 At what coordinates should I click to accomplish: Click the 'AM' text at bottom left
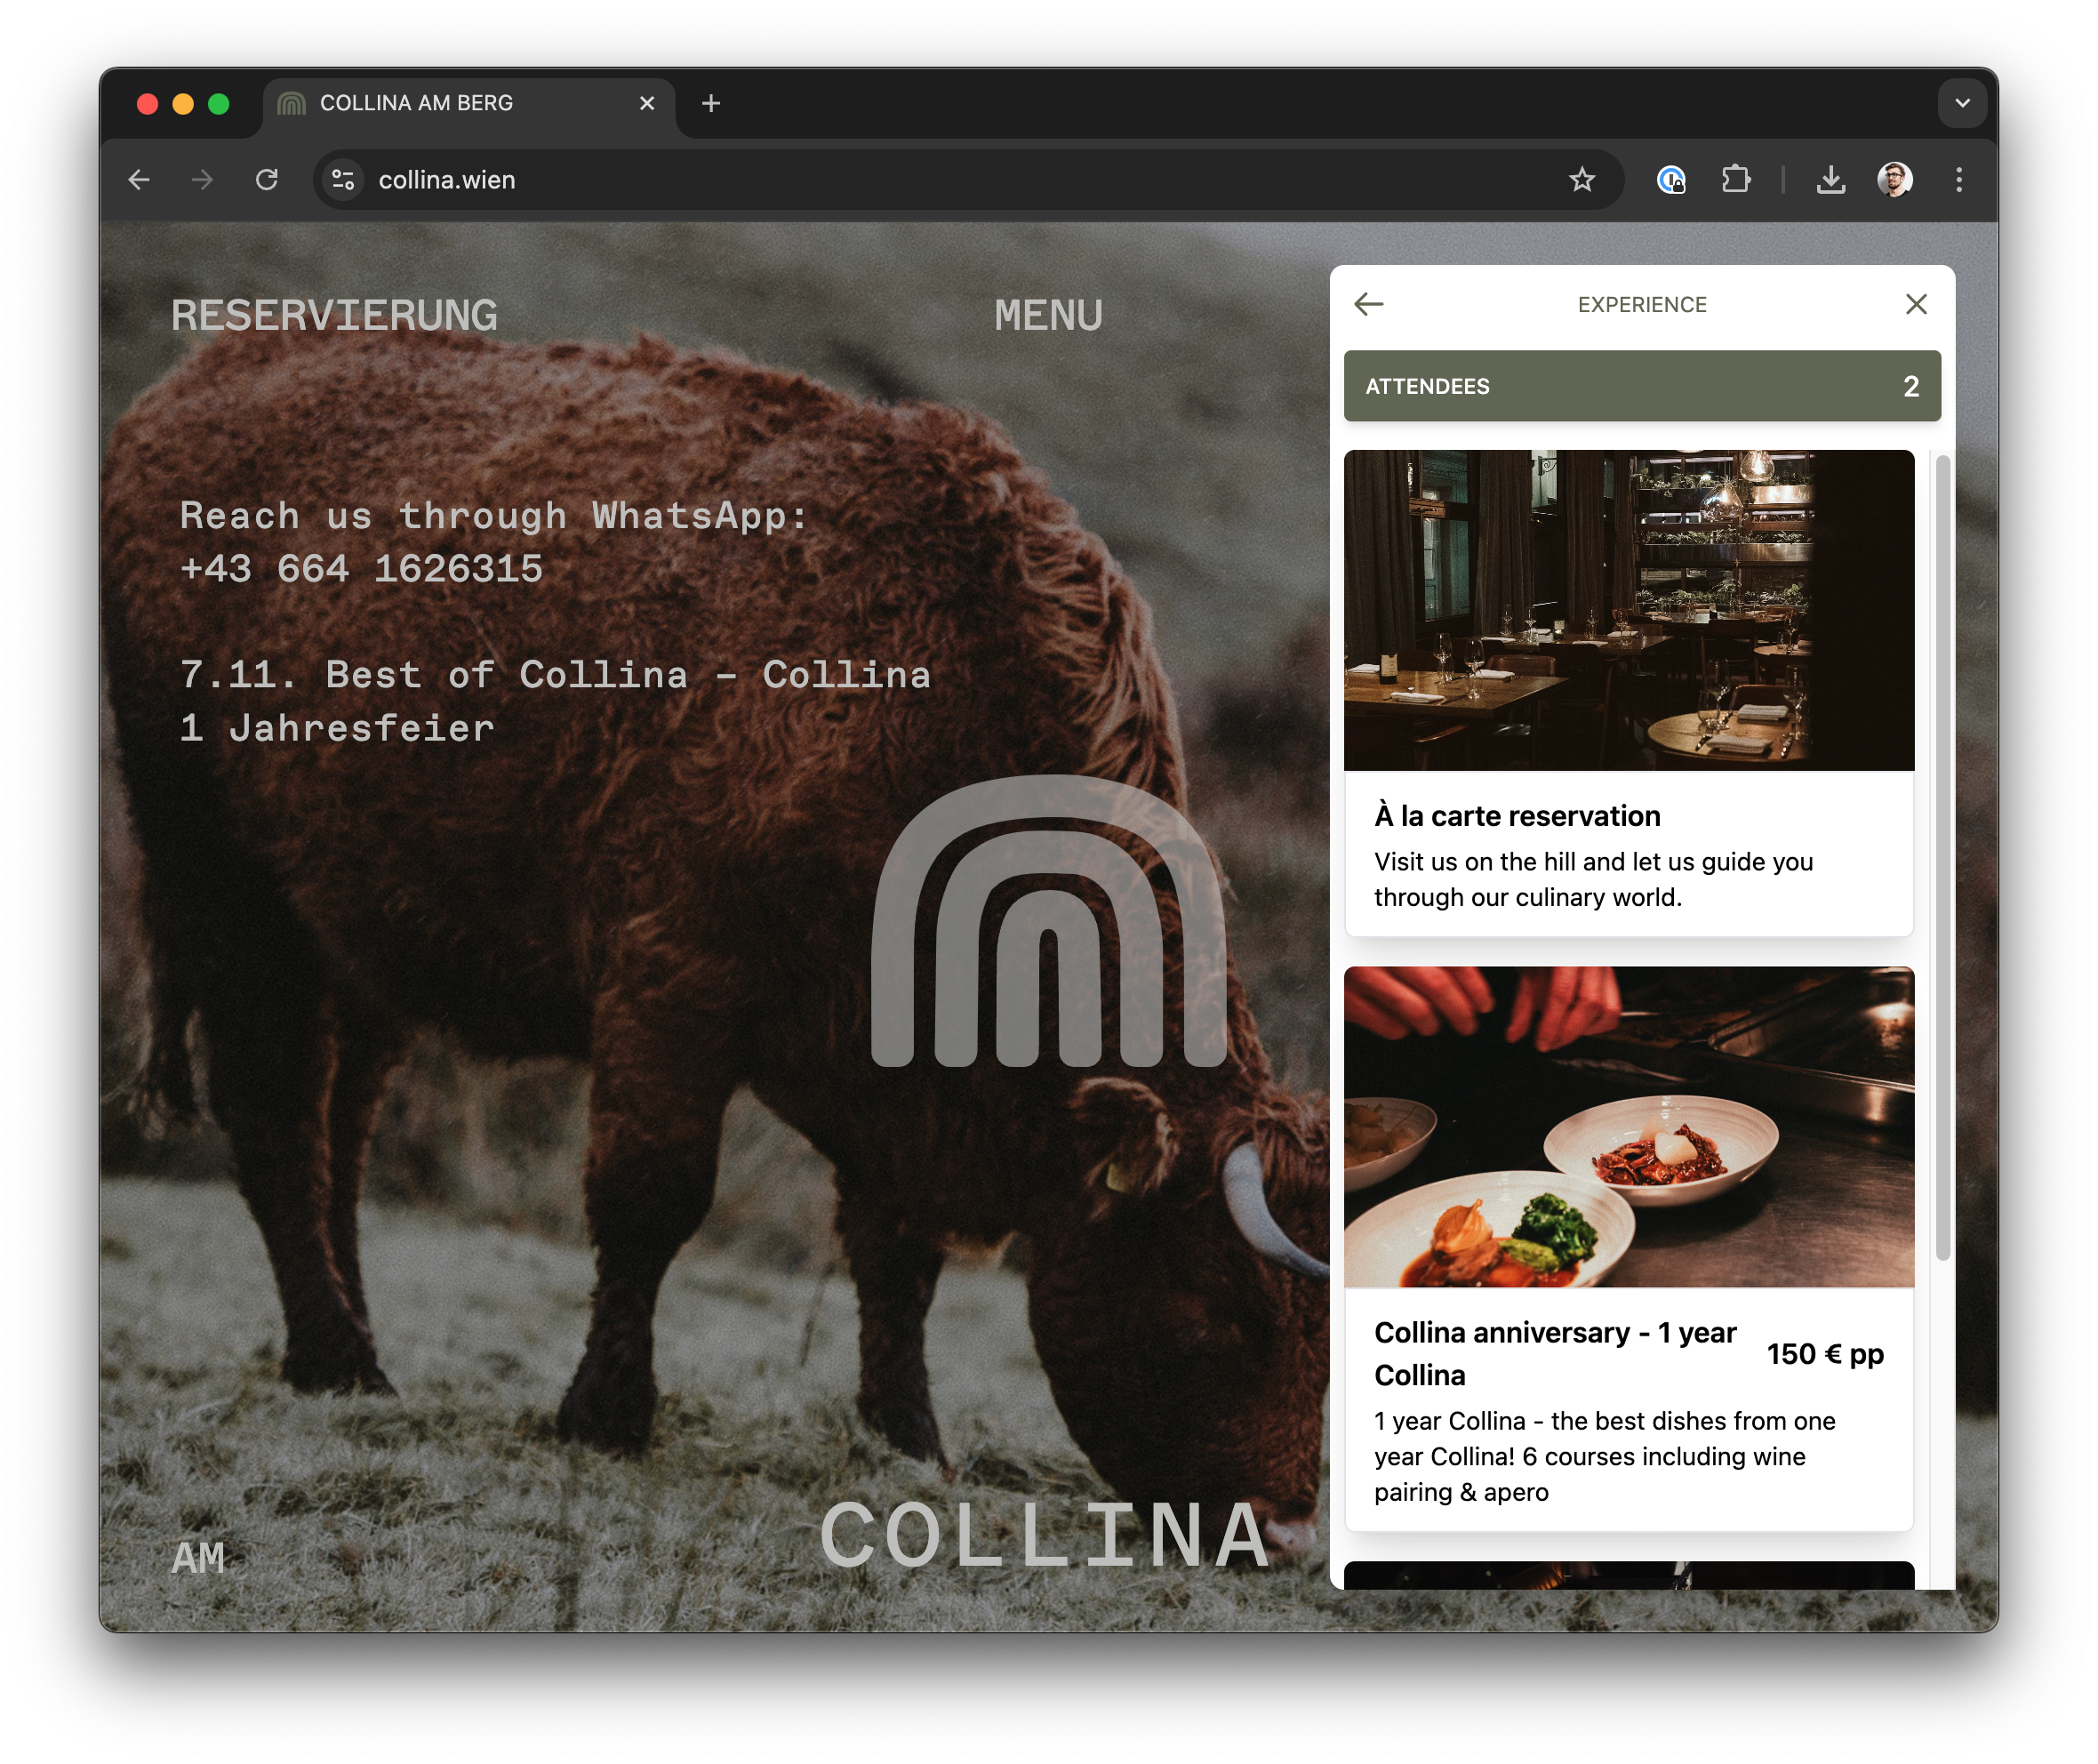click(198, 1557)
